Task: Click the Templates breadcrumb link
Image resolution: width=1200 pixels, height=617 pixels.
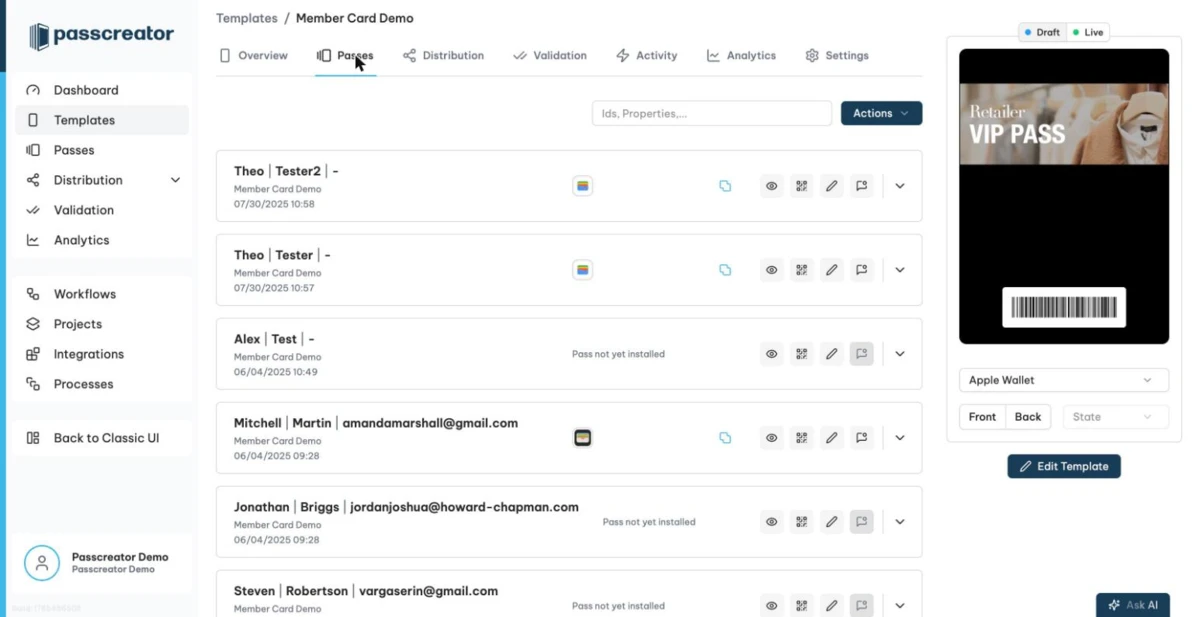Action: click(247, 18)
